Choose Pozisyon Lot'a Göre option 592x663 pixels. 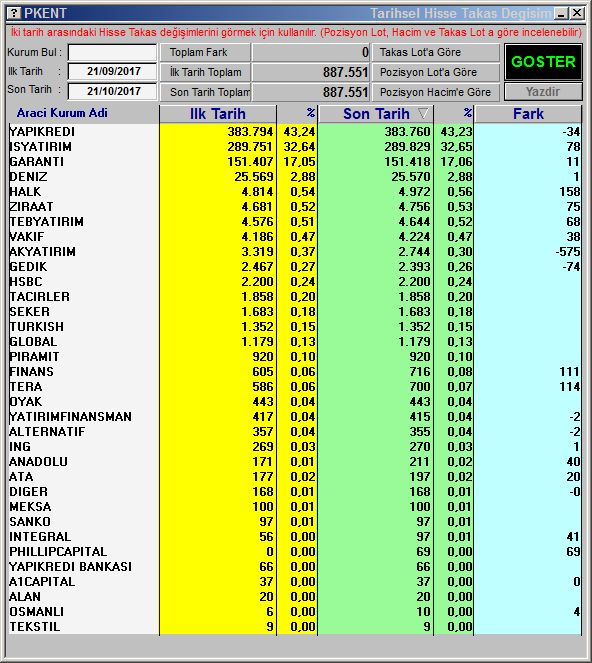[x=436, y=72]
